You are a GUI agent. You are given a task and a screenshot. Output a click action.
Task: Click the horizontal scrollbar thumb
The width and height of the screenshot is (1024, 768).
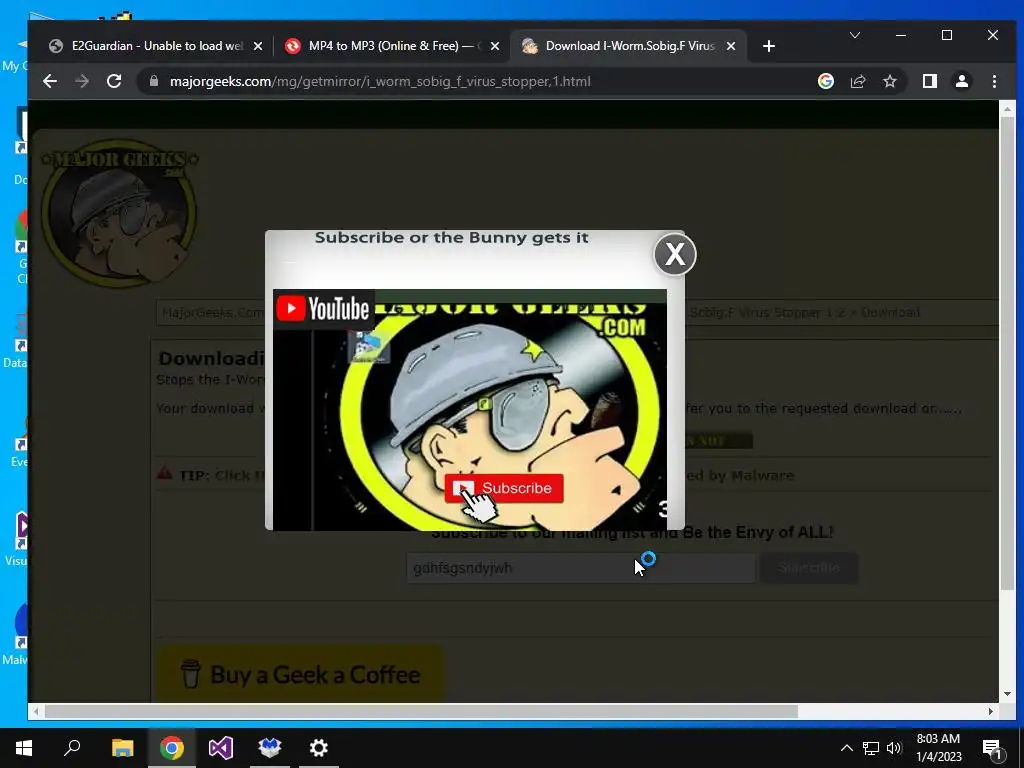click(421, 711)
